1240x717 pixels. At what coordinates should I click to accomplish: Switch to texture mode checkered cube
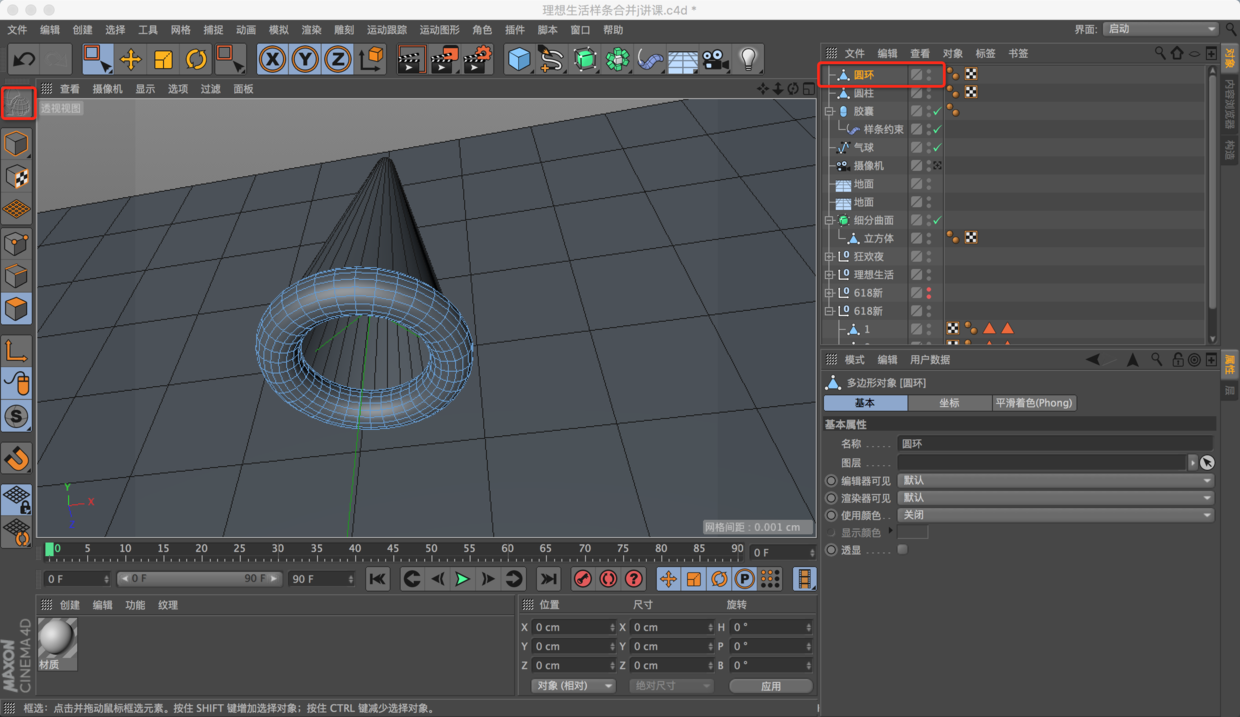tap(17, 177)
